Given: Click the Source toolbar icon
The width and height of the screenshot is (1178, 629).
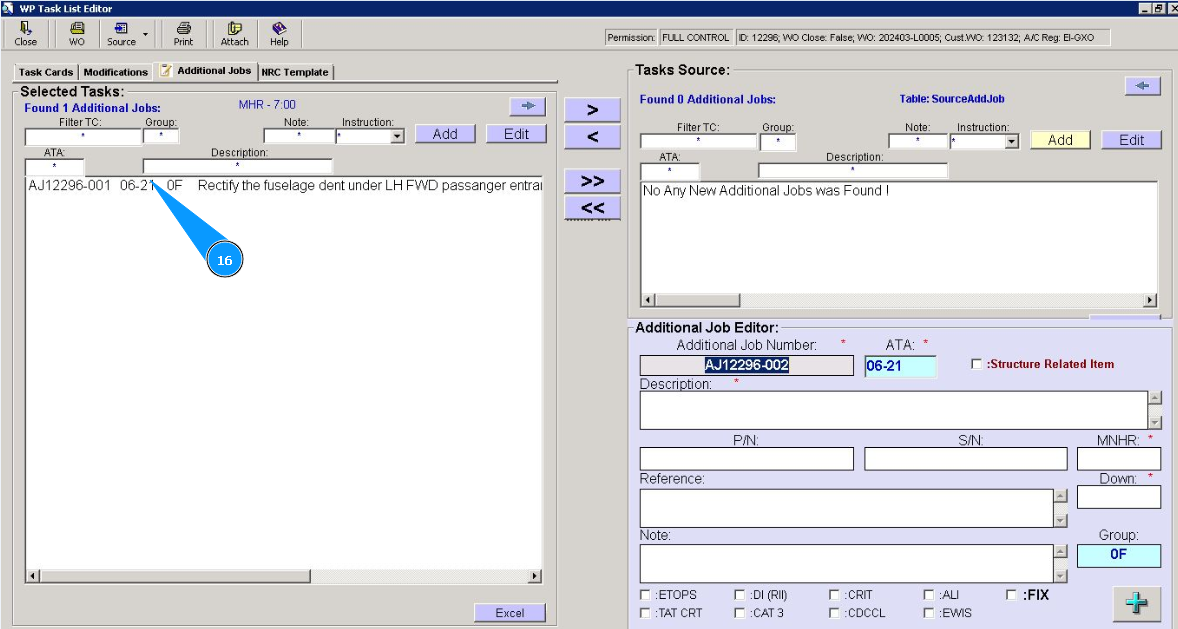Looking at the screenshot, I should [x=121, y=34].
